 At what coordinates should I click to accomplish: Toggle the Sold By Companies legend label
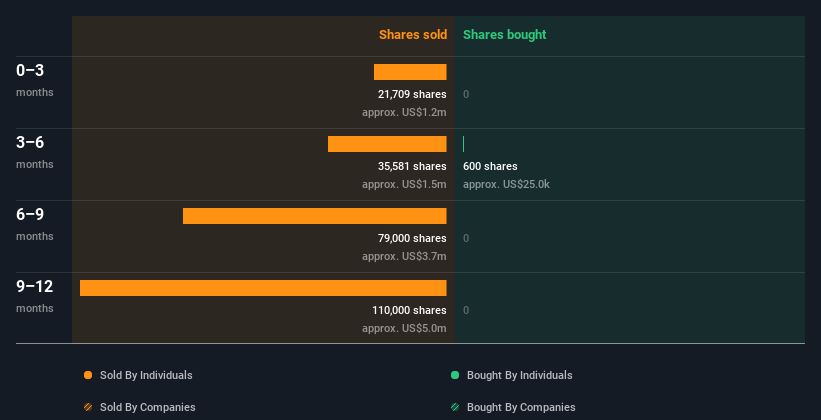[148, 407]
